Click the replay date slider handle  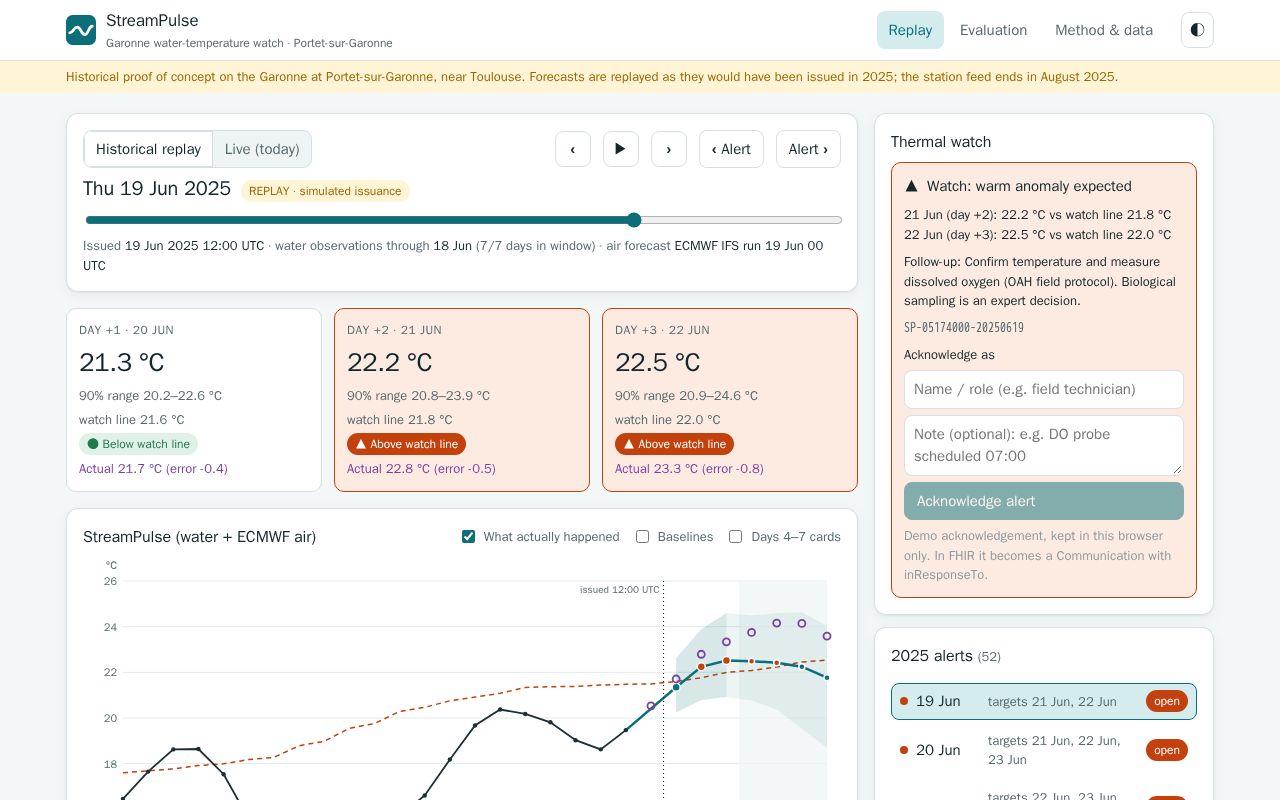click(634, 220)
